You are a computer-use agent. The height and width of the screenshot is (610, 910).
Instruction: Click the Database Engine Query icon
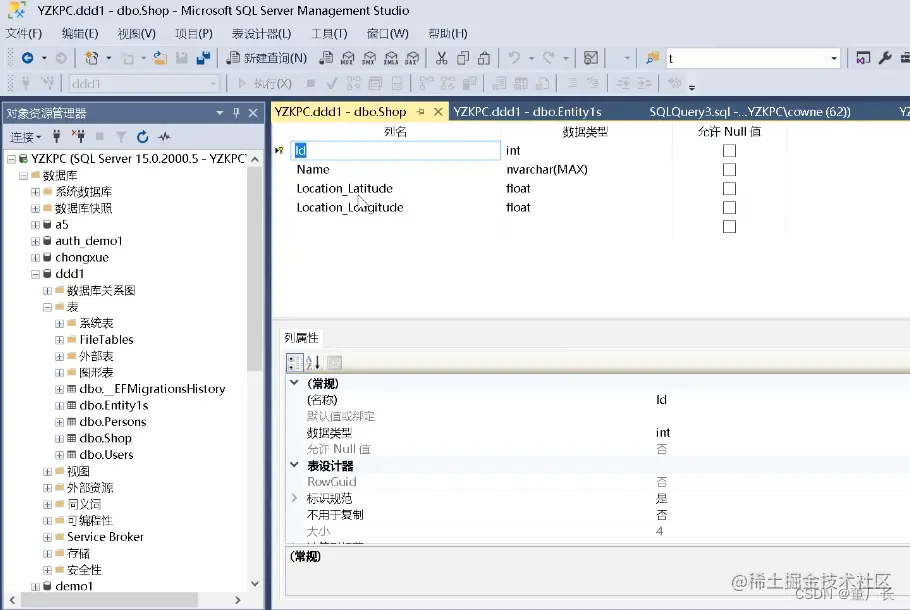[x=326, y=58]
